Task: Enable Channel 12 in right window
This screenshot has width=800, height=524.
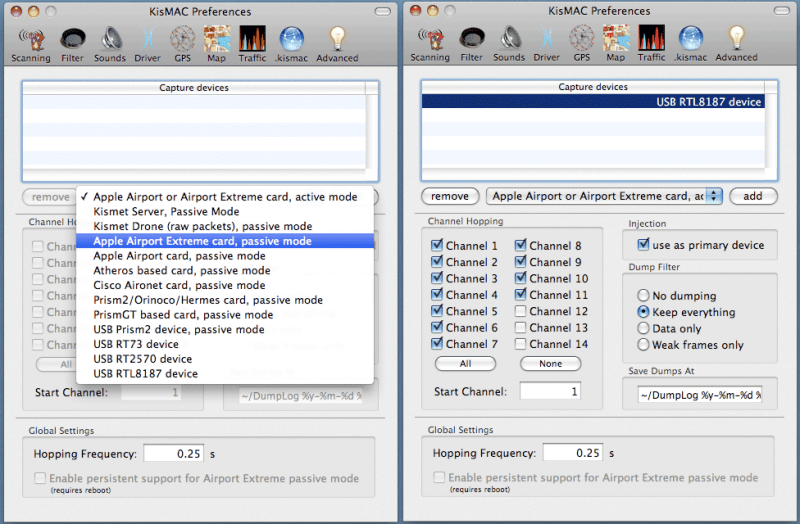Action: tap(520, 311)
